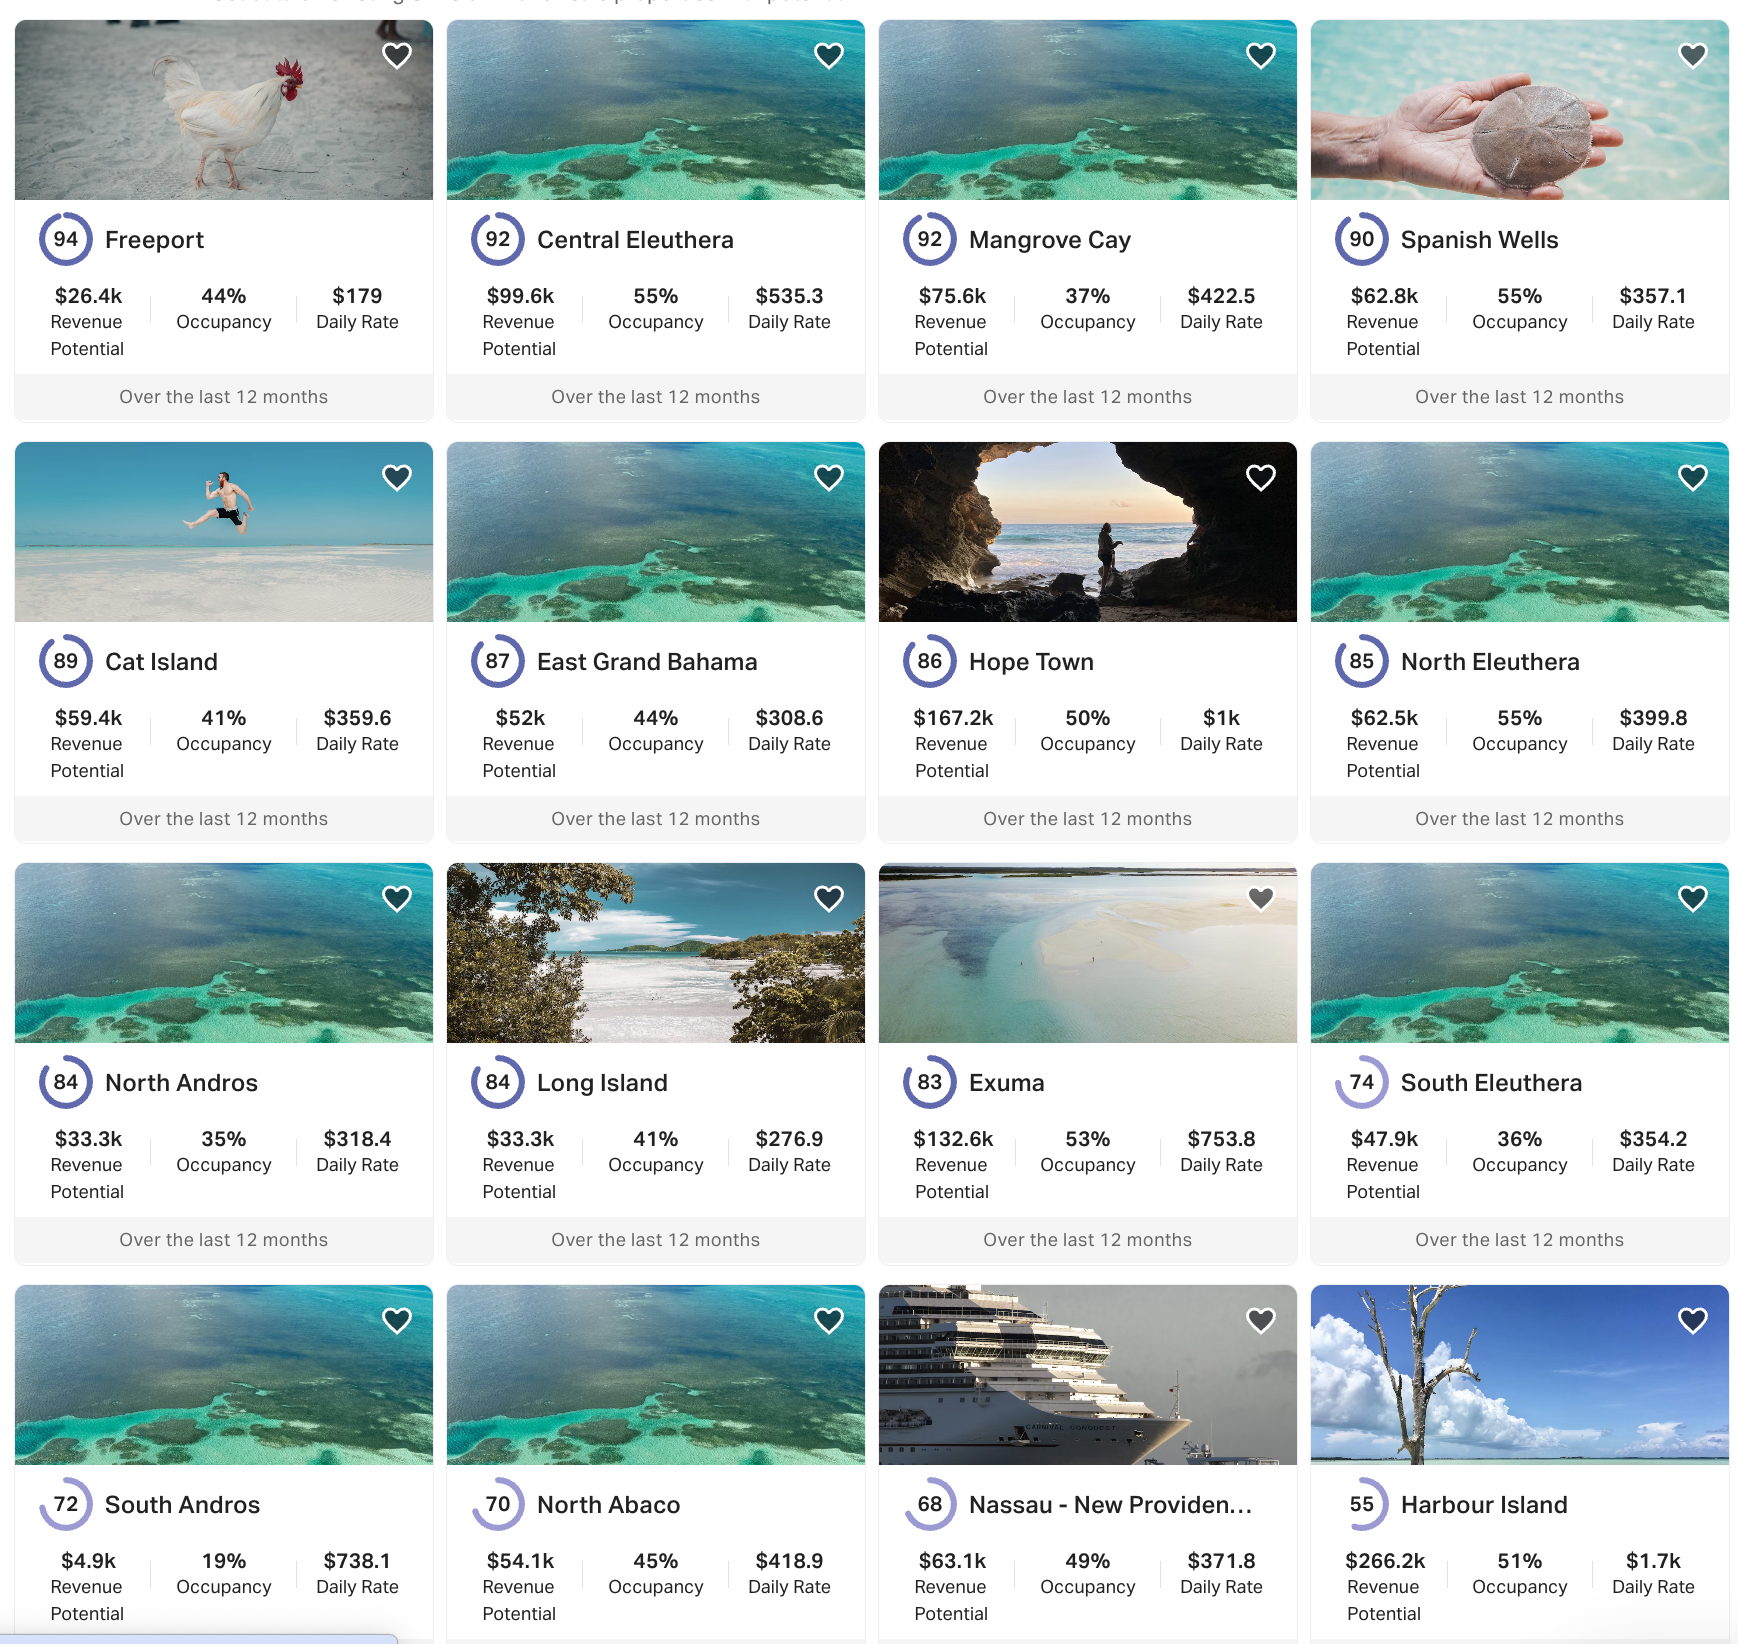Toggle Exuma favorite heart

[1261, 899]
